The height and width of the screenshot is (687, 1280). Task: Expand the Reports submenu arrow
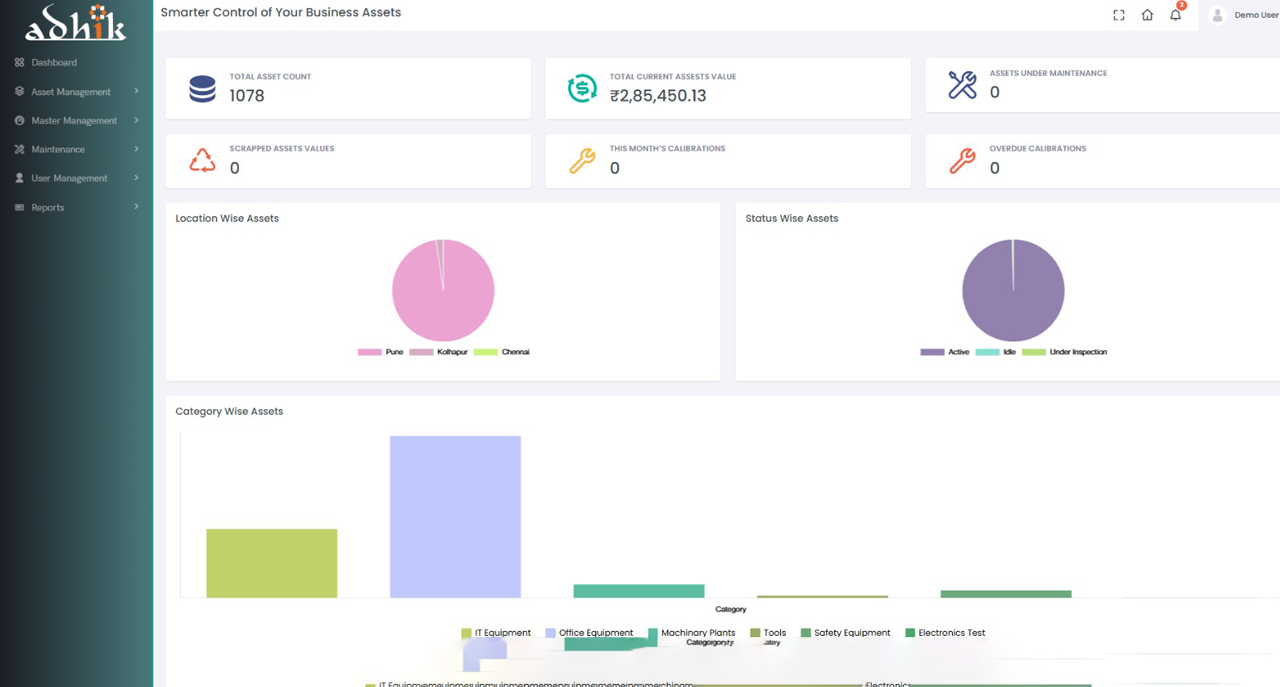[136, 207]
